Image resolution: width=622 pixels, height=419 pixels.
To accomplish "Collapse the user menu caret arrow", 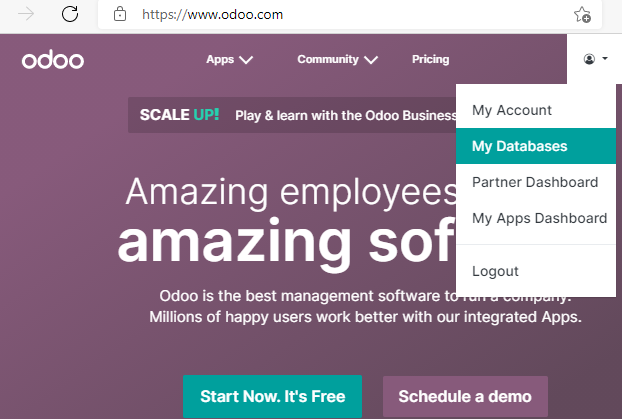I will pos(605,59).
